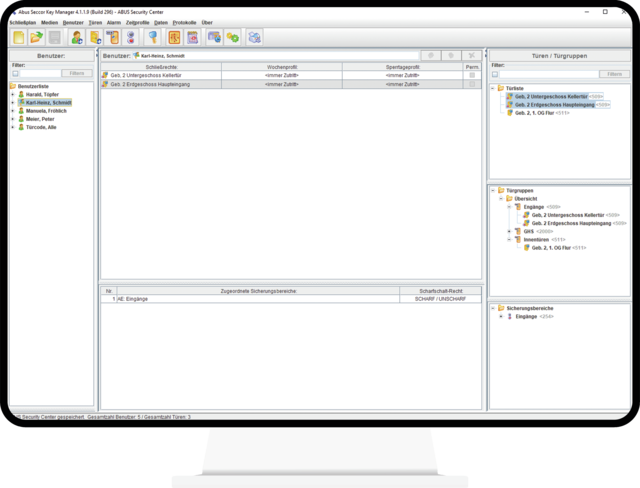Toggle the filter checkbox in the Benutzer panel
Screen dimensions: 640x488
click(x=15, y=73)
